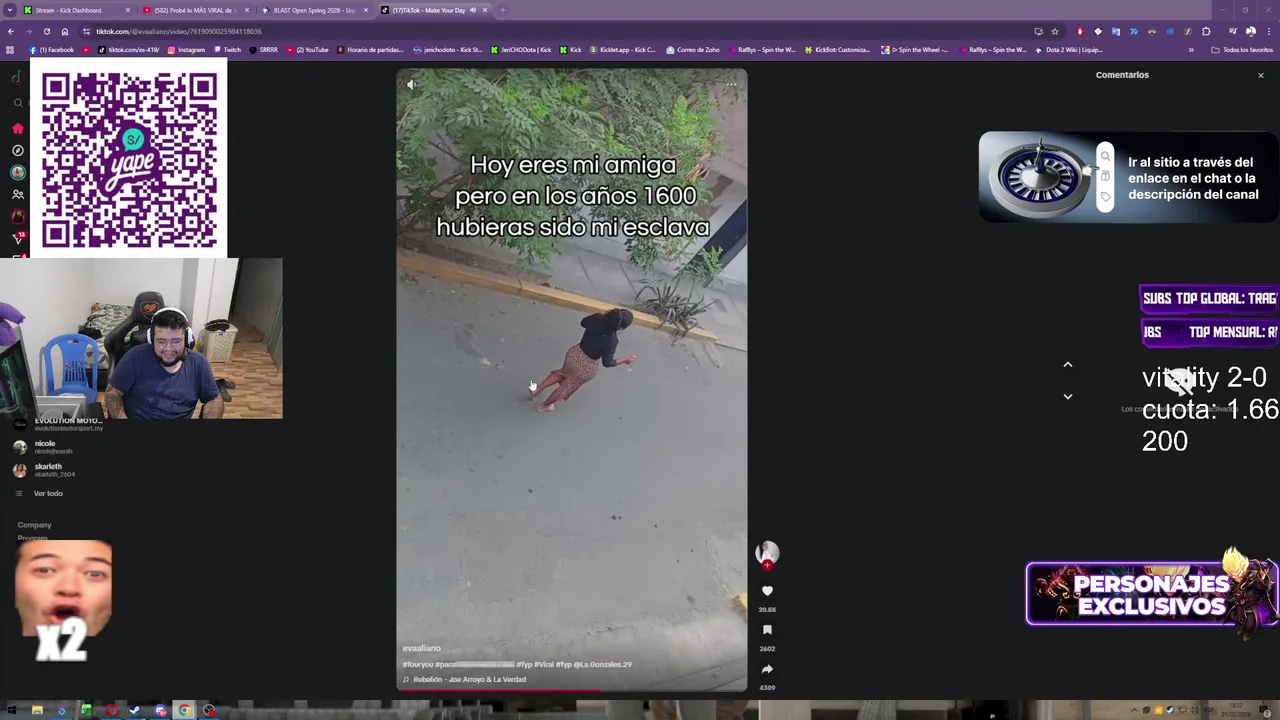Like the TikTok video with heart icon

(x=767, y=591)
